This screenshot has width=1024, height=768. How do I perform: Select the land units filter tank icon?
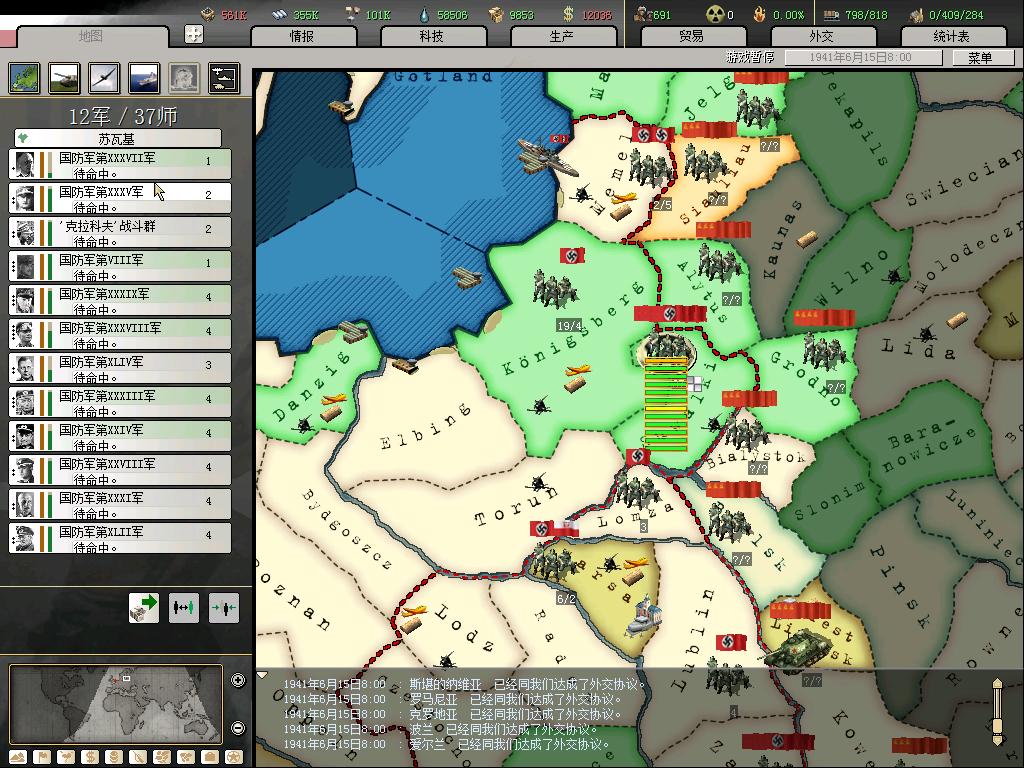[64, 78]
